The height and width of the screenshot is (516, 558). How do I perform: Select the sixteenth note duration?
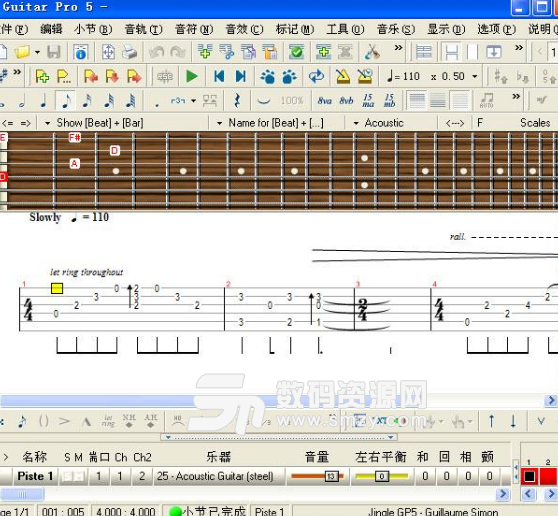pyautogui.click(x=87, y=101)
